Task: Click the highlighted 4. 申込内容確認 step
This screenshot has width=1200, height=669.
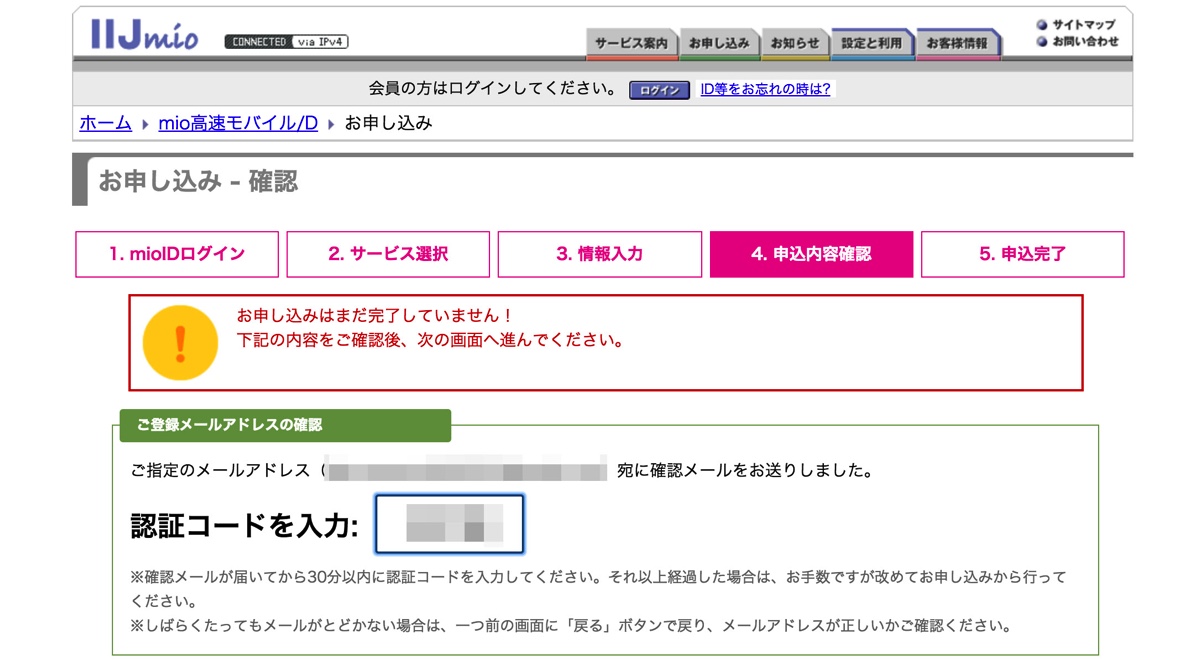Action: pyautogui.click(x=811, y=254)
